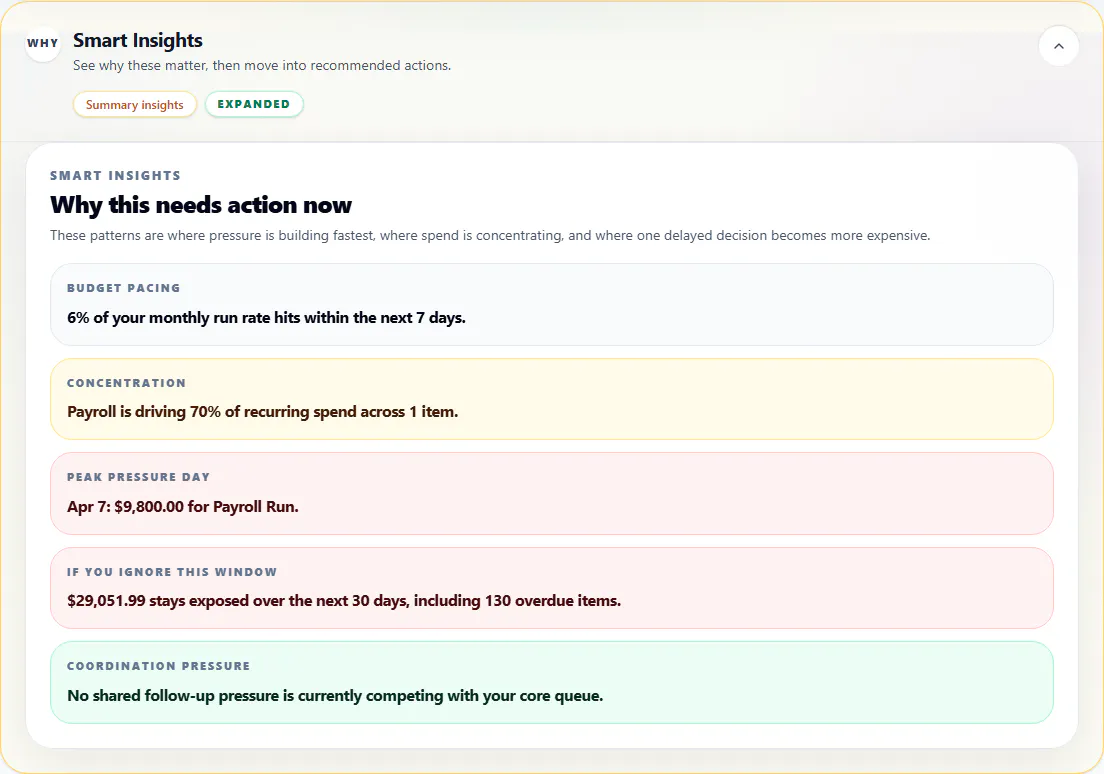1104x774 pixels.
Task: Click the 'See why these matter' subtitle
Action: pos(262,65)
